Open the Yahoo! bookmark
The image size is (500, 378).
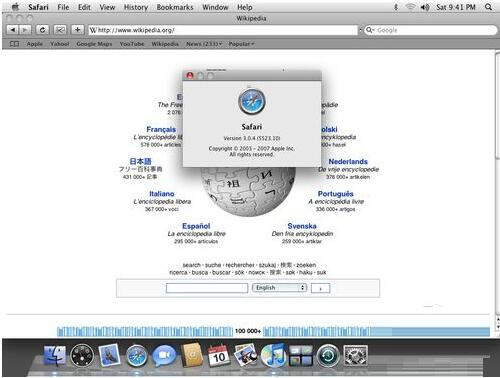60,44
